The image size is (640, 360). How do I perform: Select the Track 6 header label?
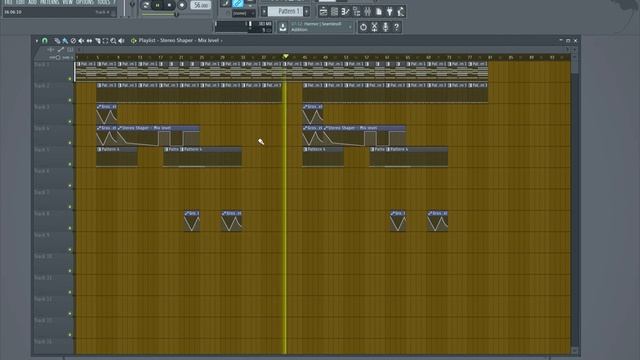click(42, 171)
